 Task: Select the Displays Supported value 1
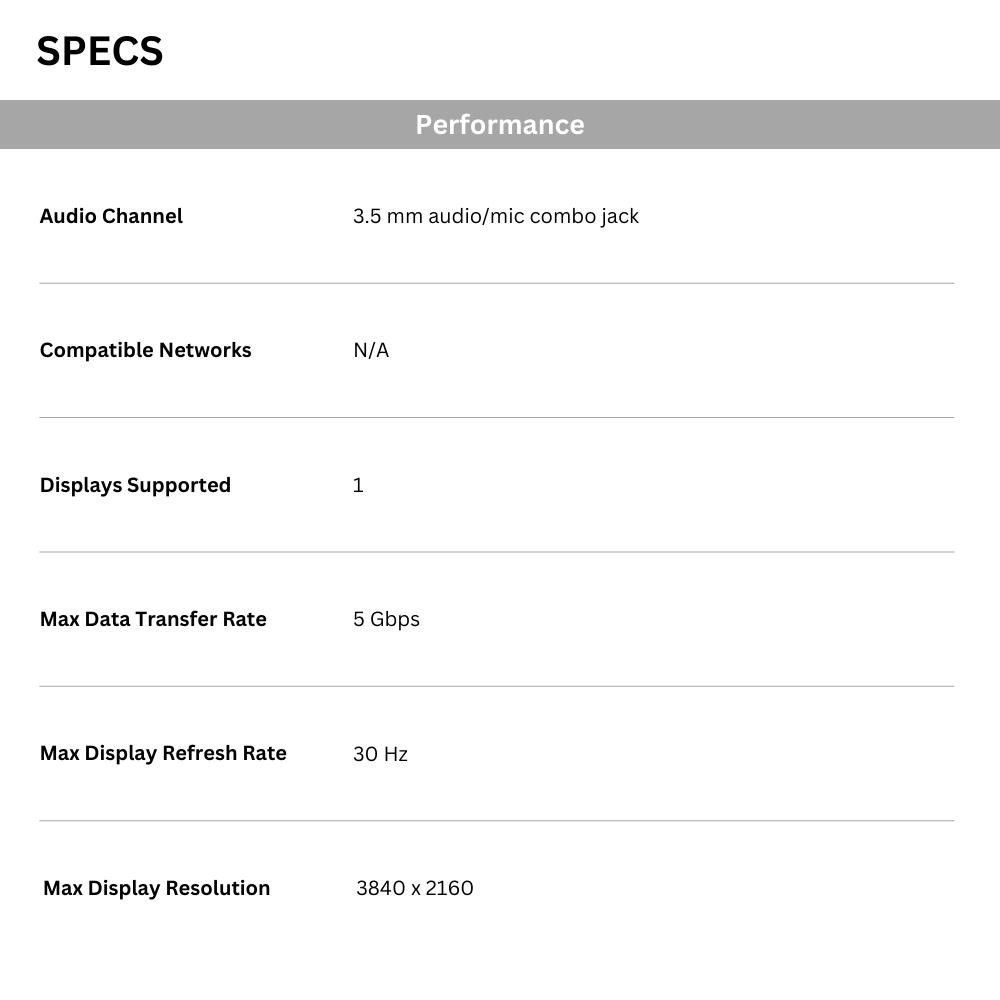point(358,485)
